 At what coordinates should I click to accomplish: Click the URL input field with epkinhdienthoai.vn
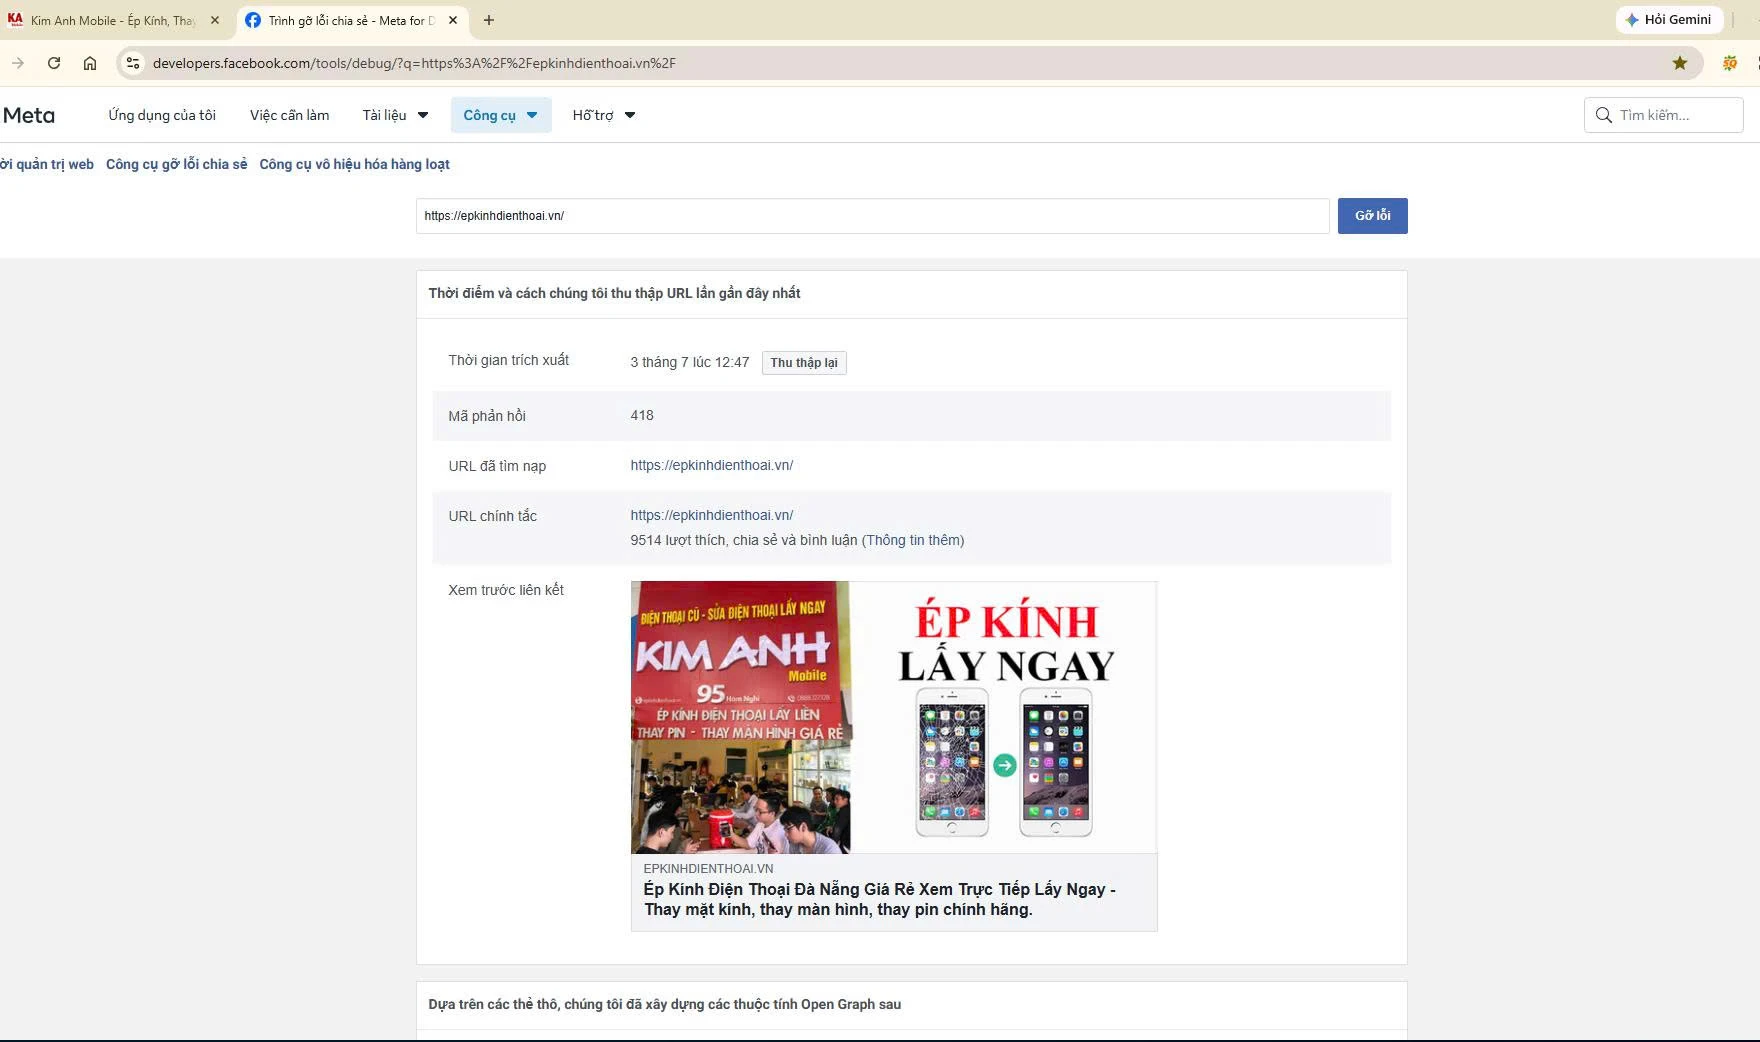coord(872,216)
